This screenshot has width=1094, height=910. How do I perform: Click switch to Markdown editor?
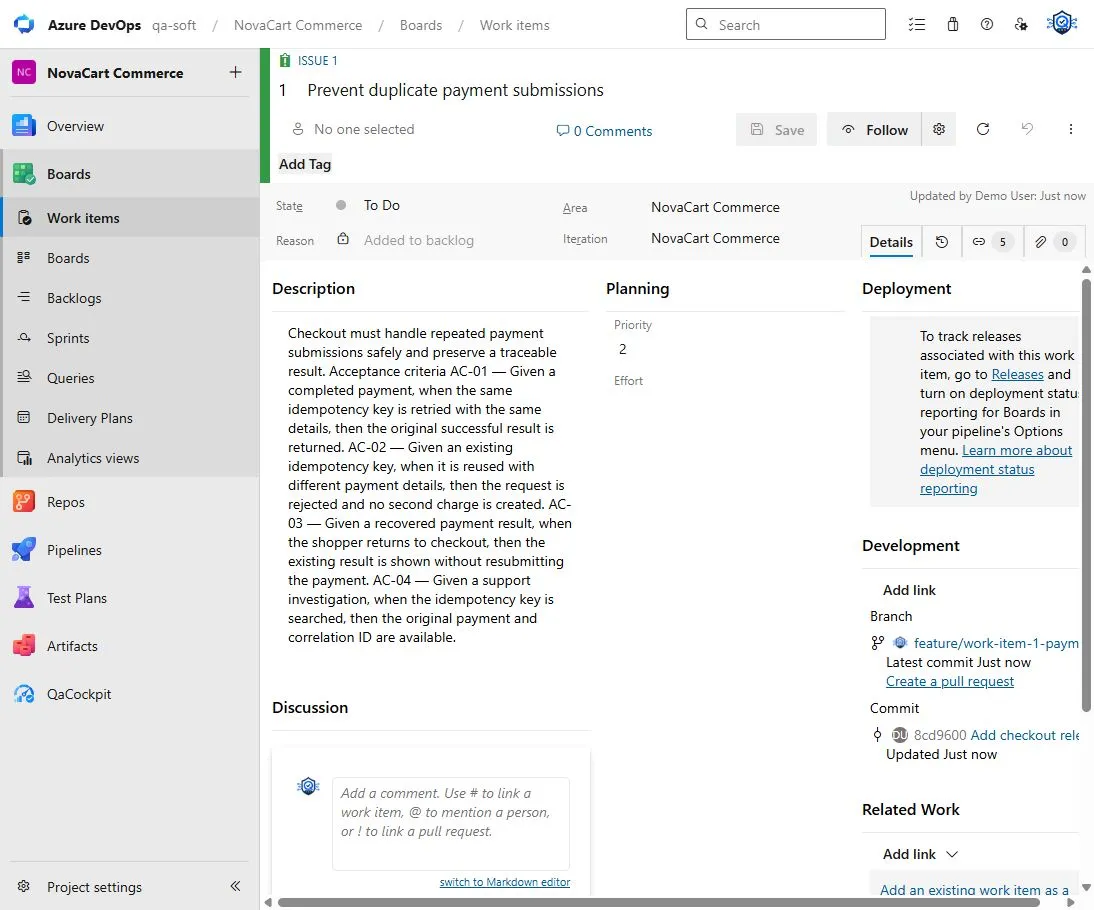point(504,882)
